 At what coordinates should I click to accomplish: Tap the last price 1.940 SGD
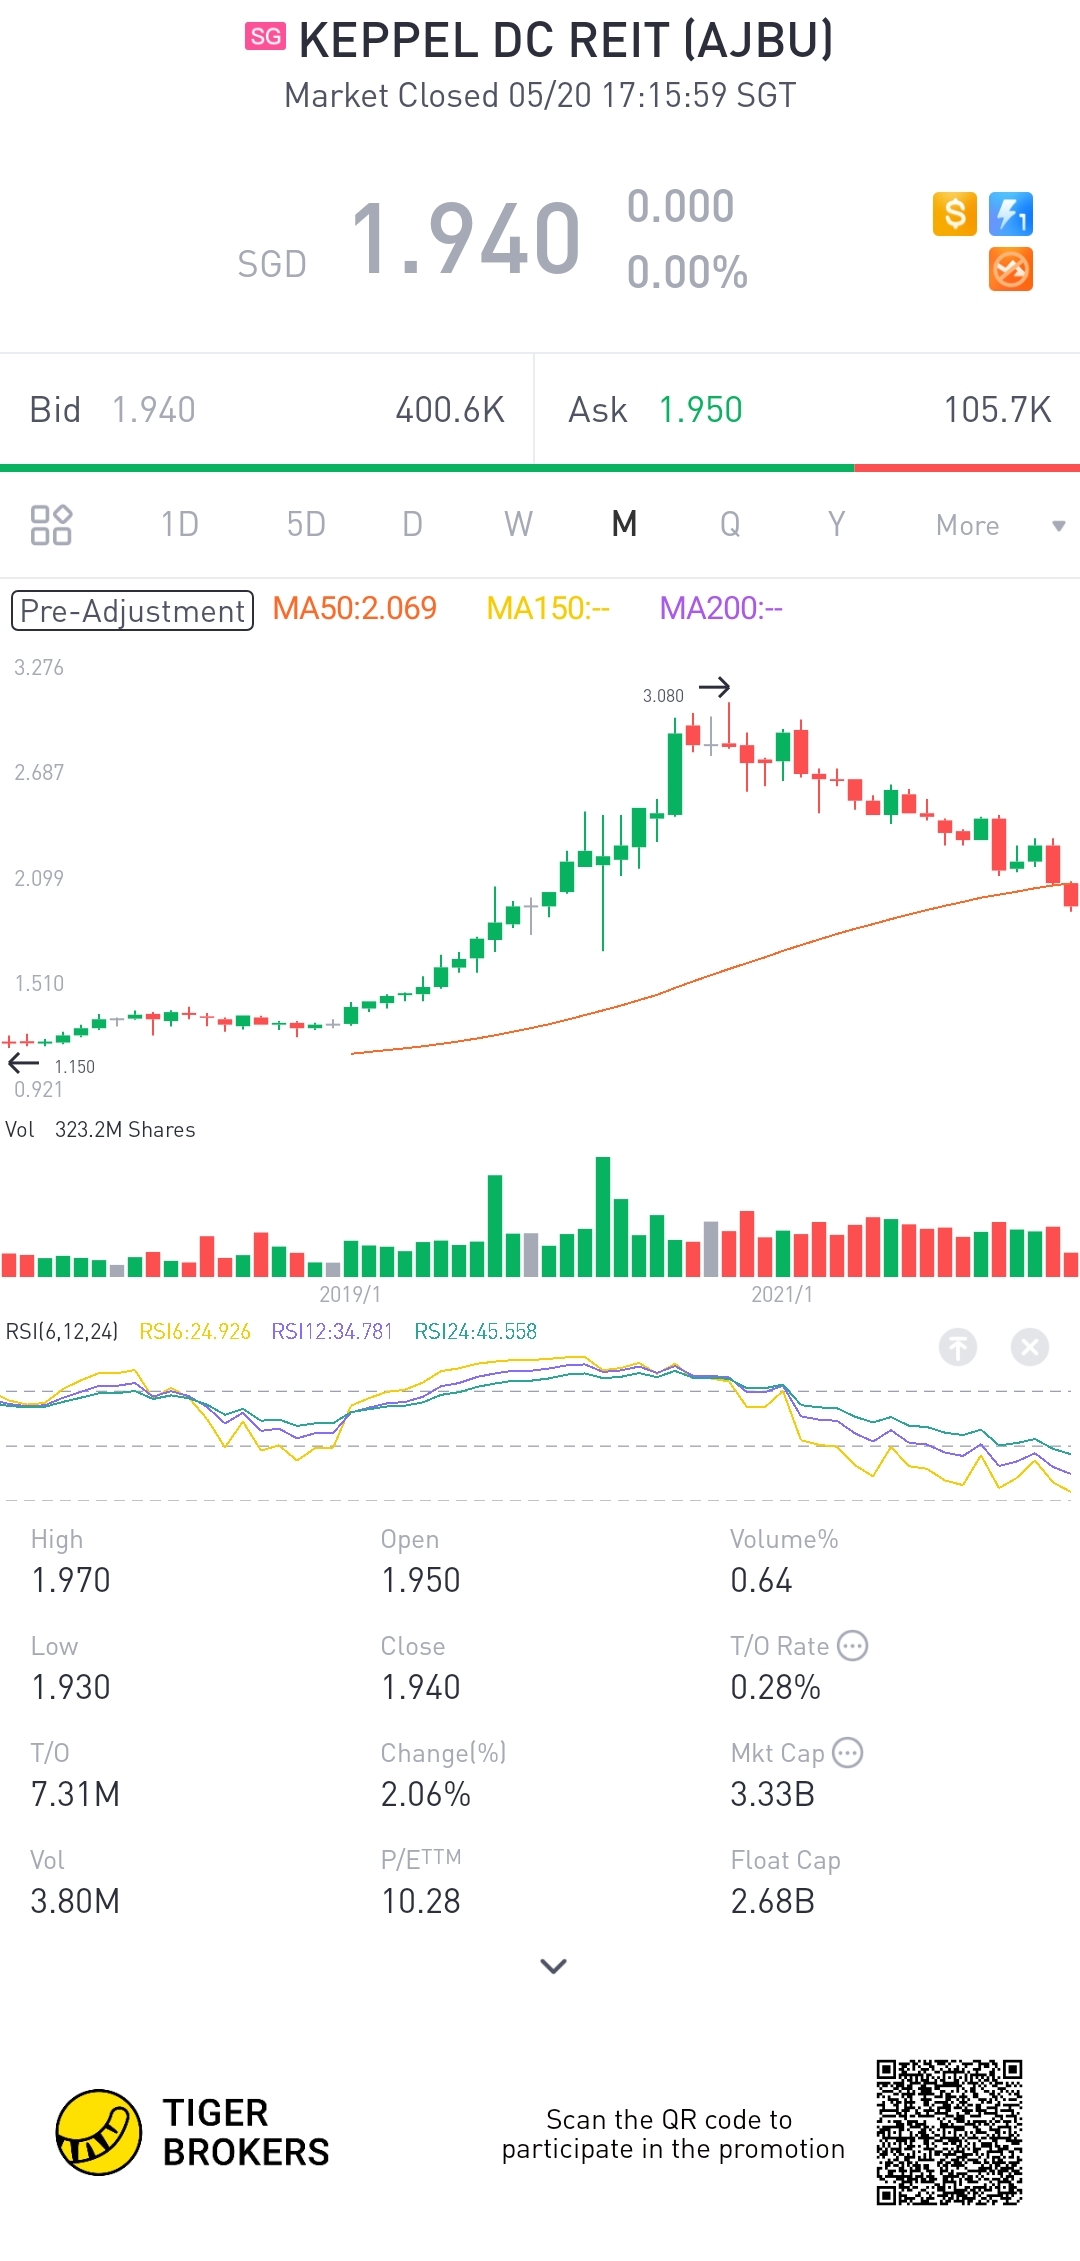click(x=465, y=238)
